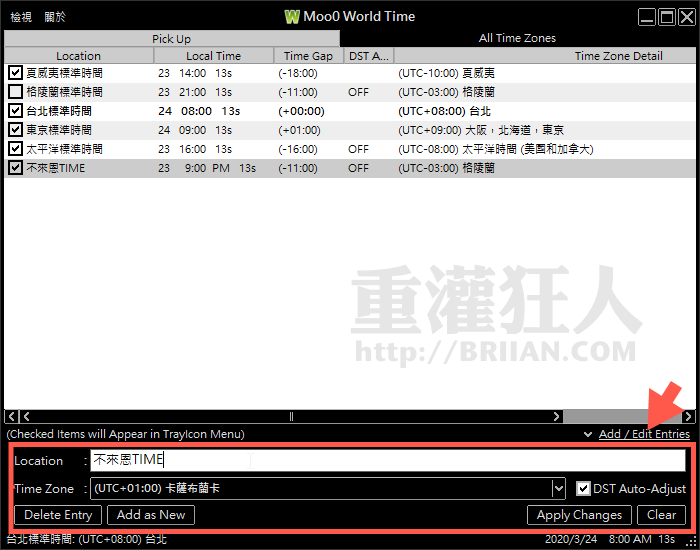Check the 格陵蘭標準時間 checkbox

(15, 92)
